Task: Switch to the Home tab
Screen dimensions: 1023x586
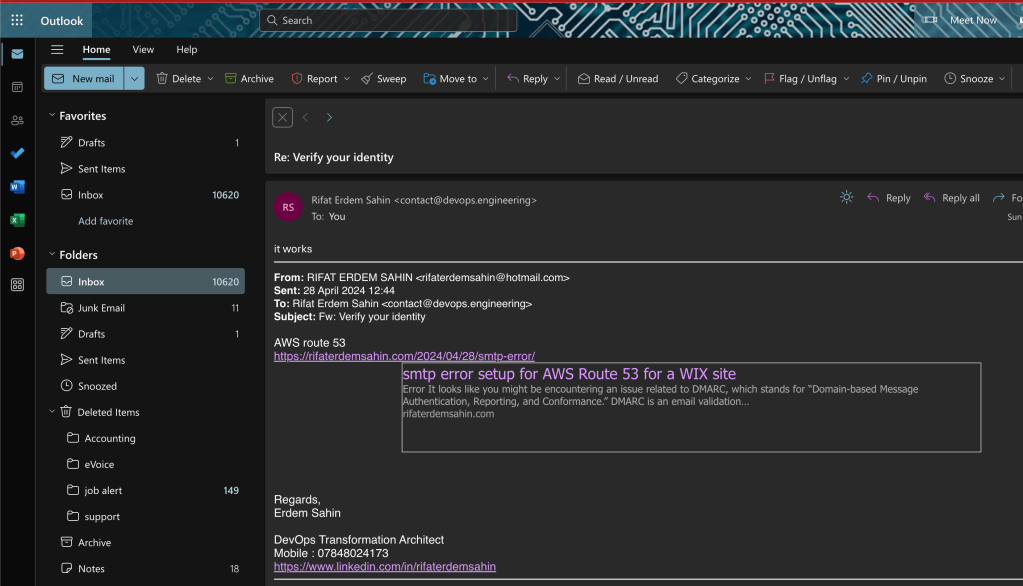Action: tap(96, 50)
